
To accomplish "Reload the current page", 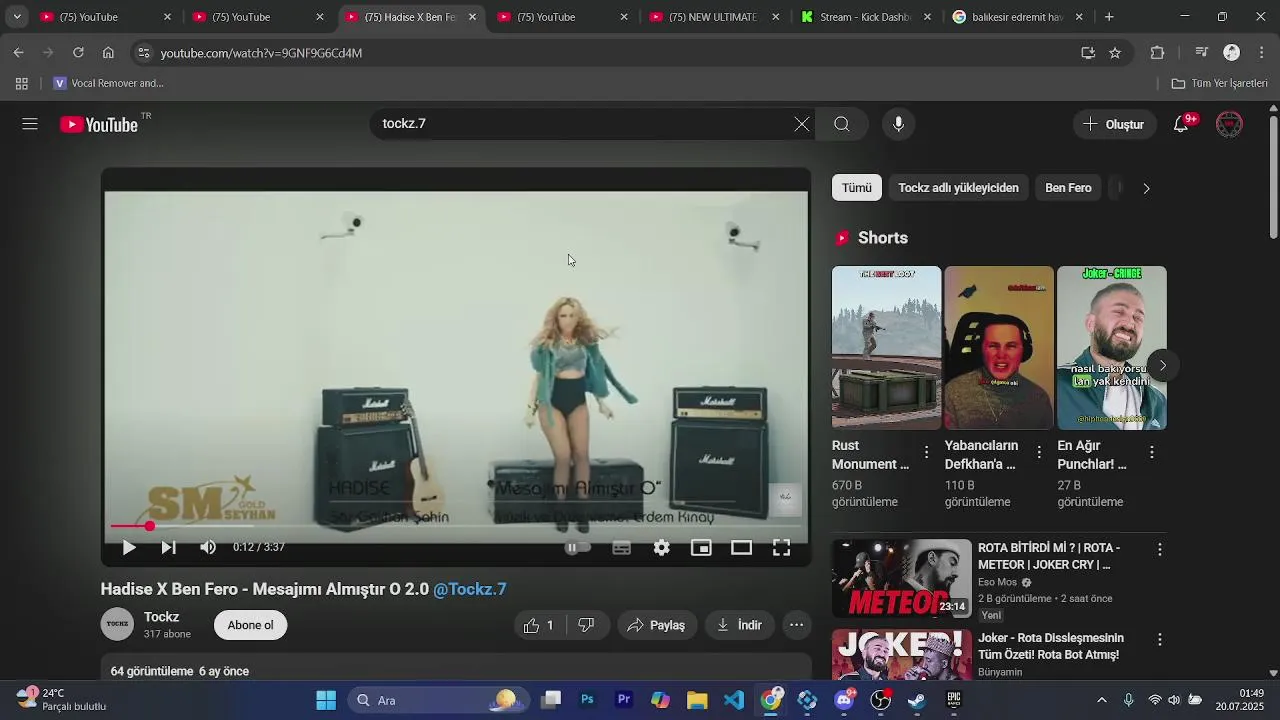I will (78, 53).
